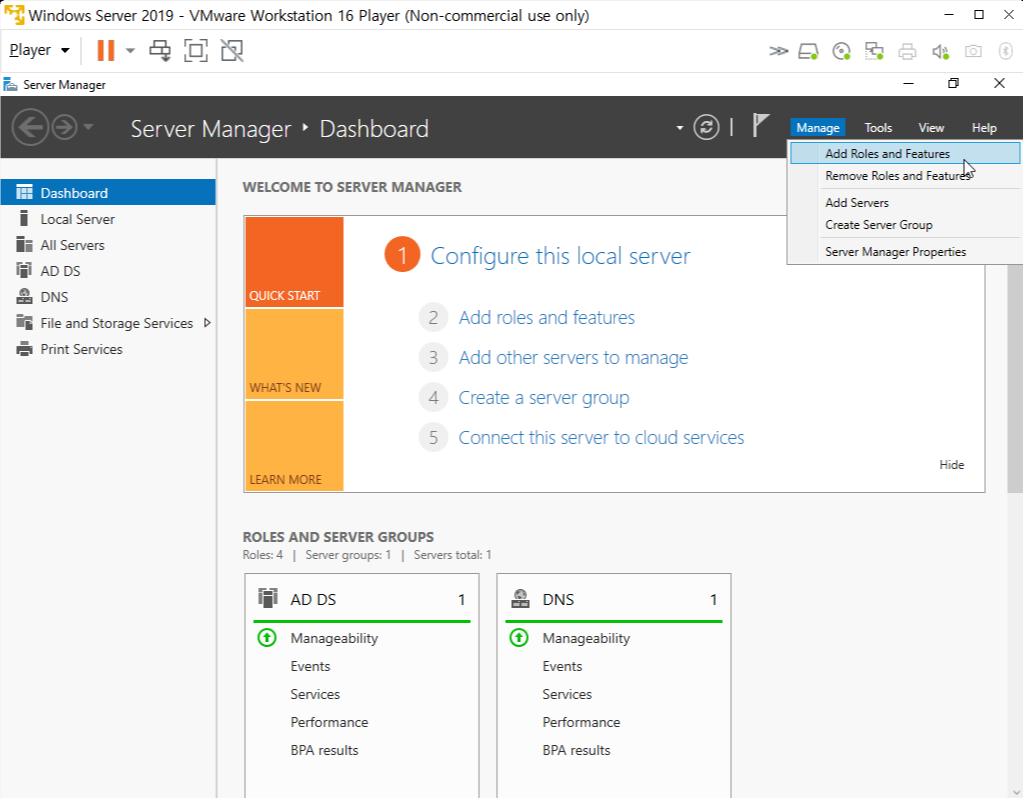Select the QUICK START tile
Screen dimensions: 1023x798
[294, 262]
